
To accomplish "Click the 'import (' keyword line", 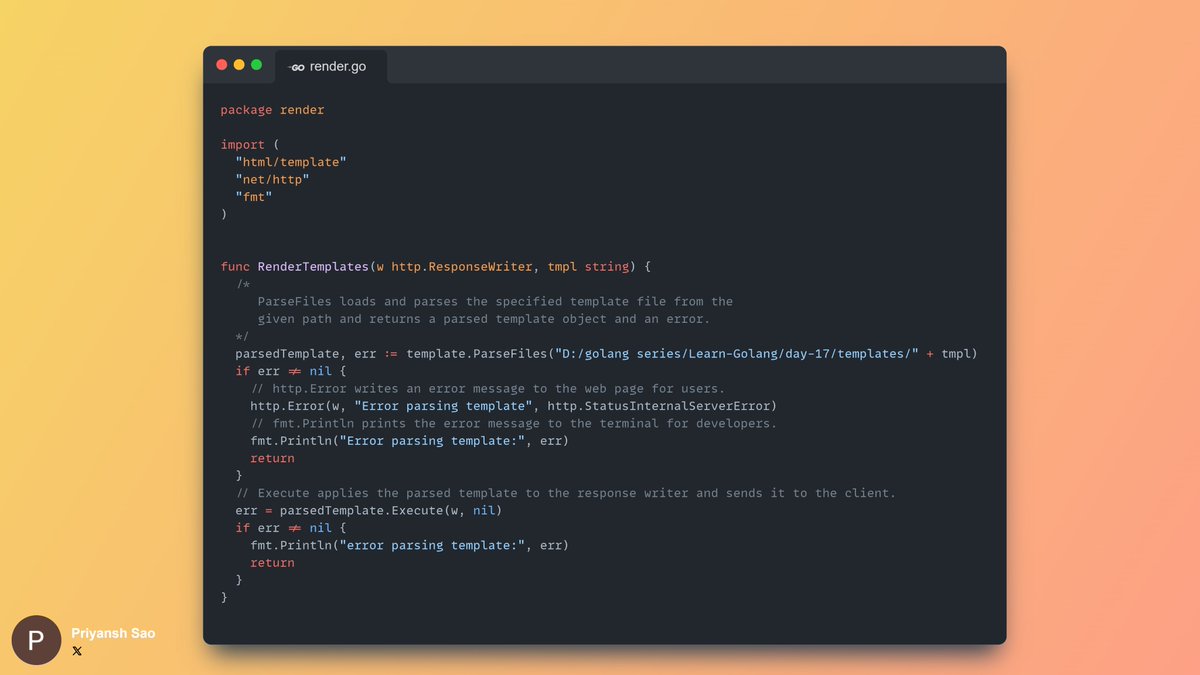I will 250,145.
